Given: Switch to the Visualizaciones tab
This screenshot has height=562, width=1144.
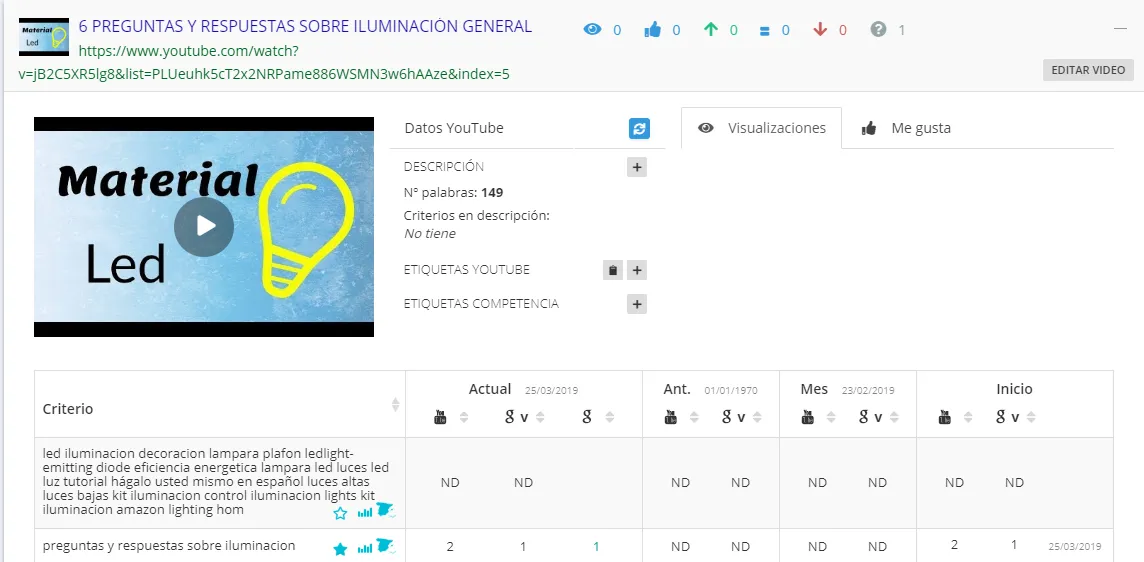Looking at the screenshot, I should (x=761, y=128).
